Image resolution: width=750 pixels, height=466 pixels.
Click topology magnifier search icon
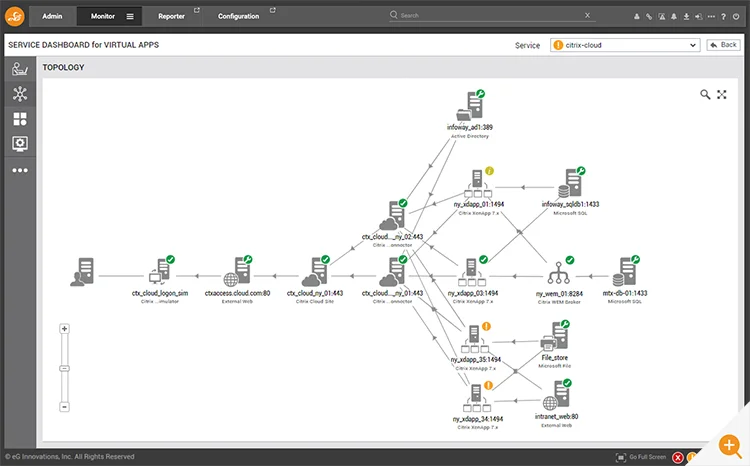tap(705, 94)
